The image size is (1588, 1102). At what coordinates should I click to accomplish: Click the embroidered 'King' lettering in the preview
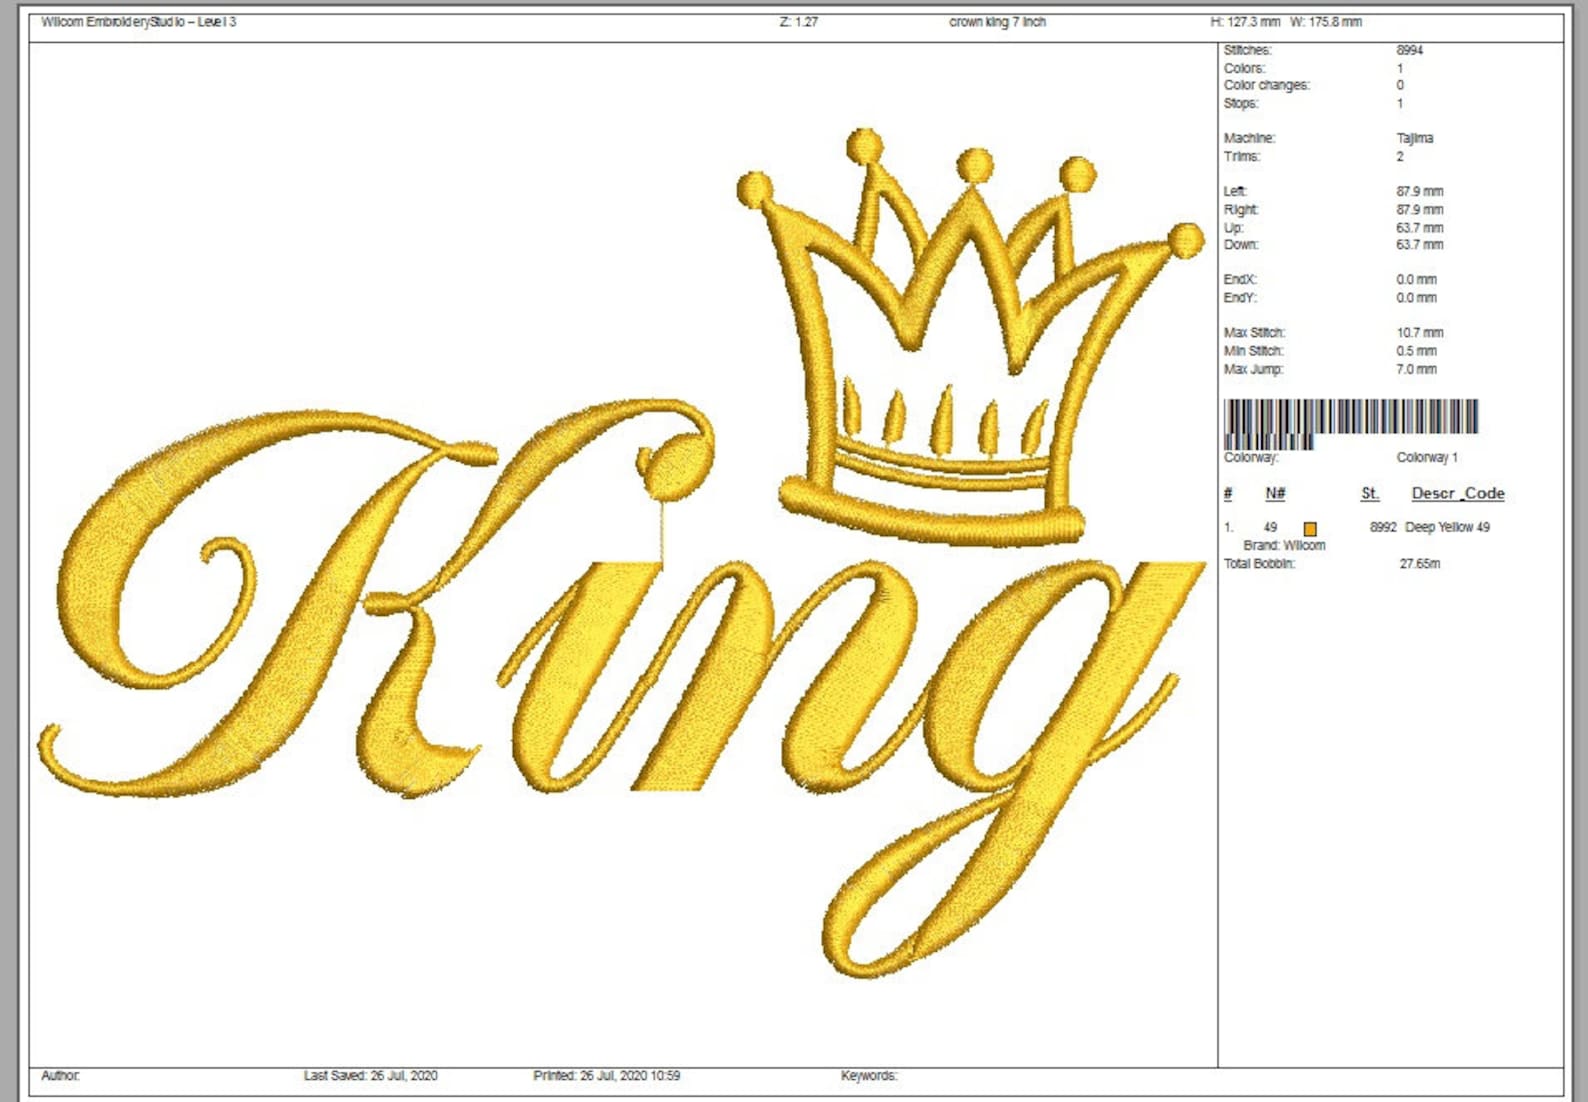point(621,688)
